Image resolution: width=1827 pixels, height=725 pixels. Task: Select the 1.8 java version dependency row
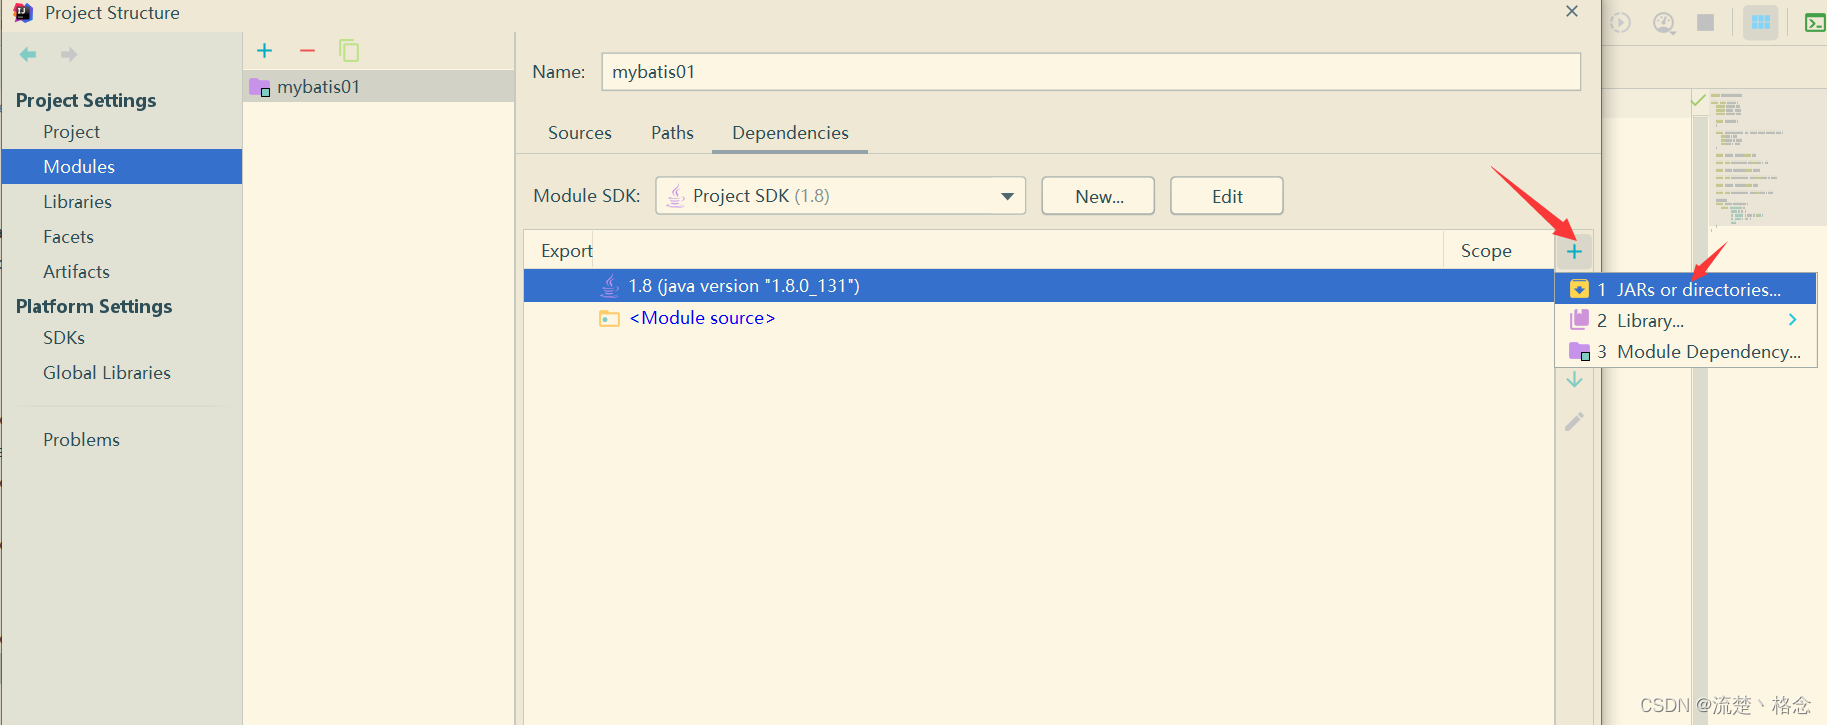point(1039,286)
